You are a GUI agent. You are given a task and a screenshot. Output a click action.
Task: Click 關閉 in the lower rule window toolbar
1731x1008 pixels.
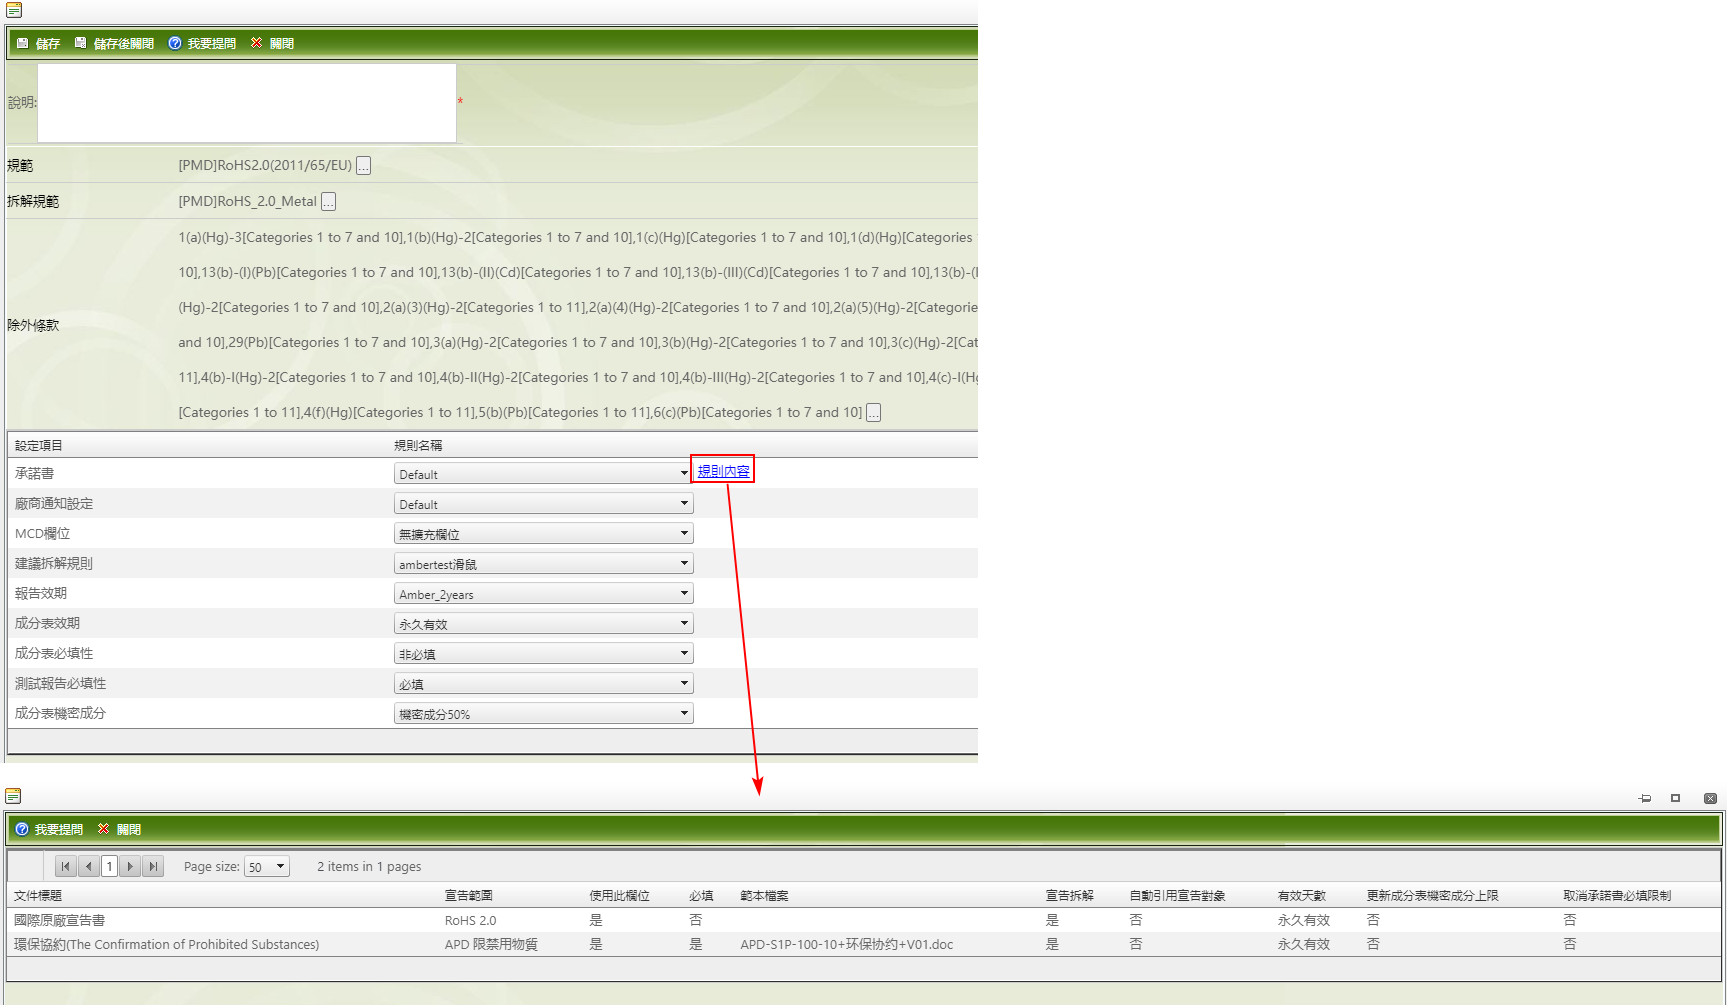point(119,829)
